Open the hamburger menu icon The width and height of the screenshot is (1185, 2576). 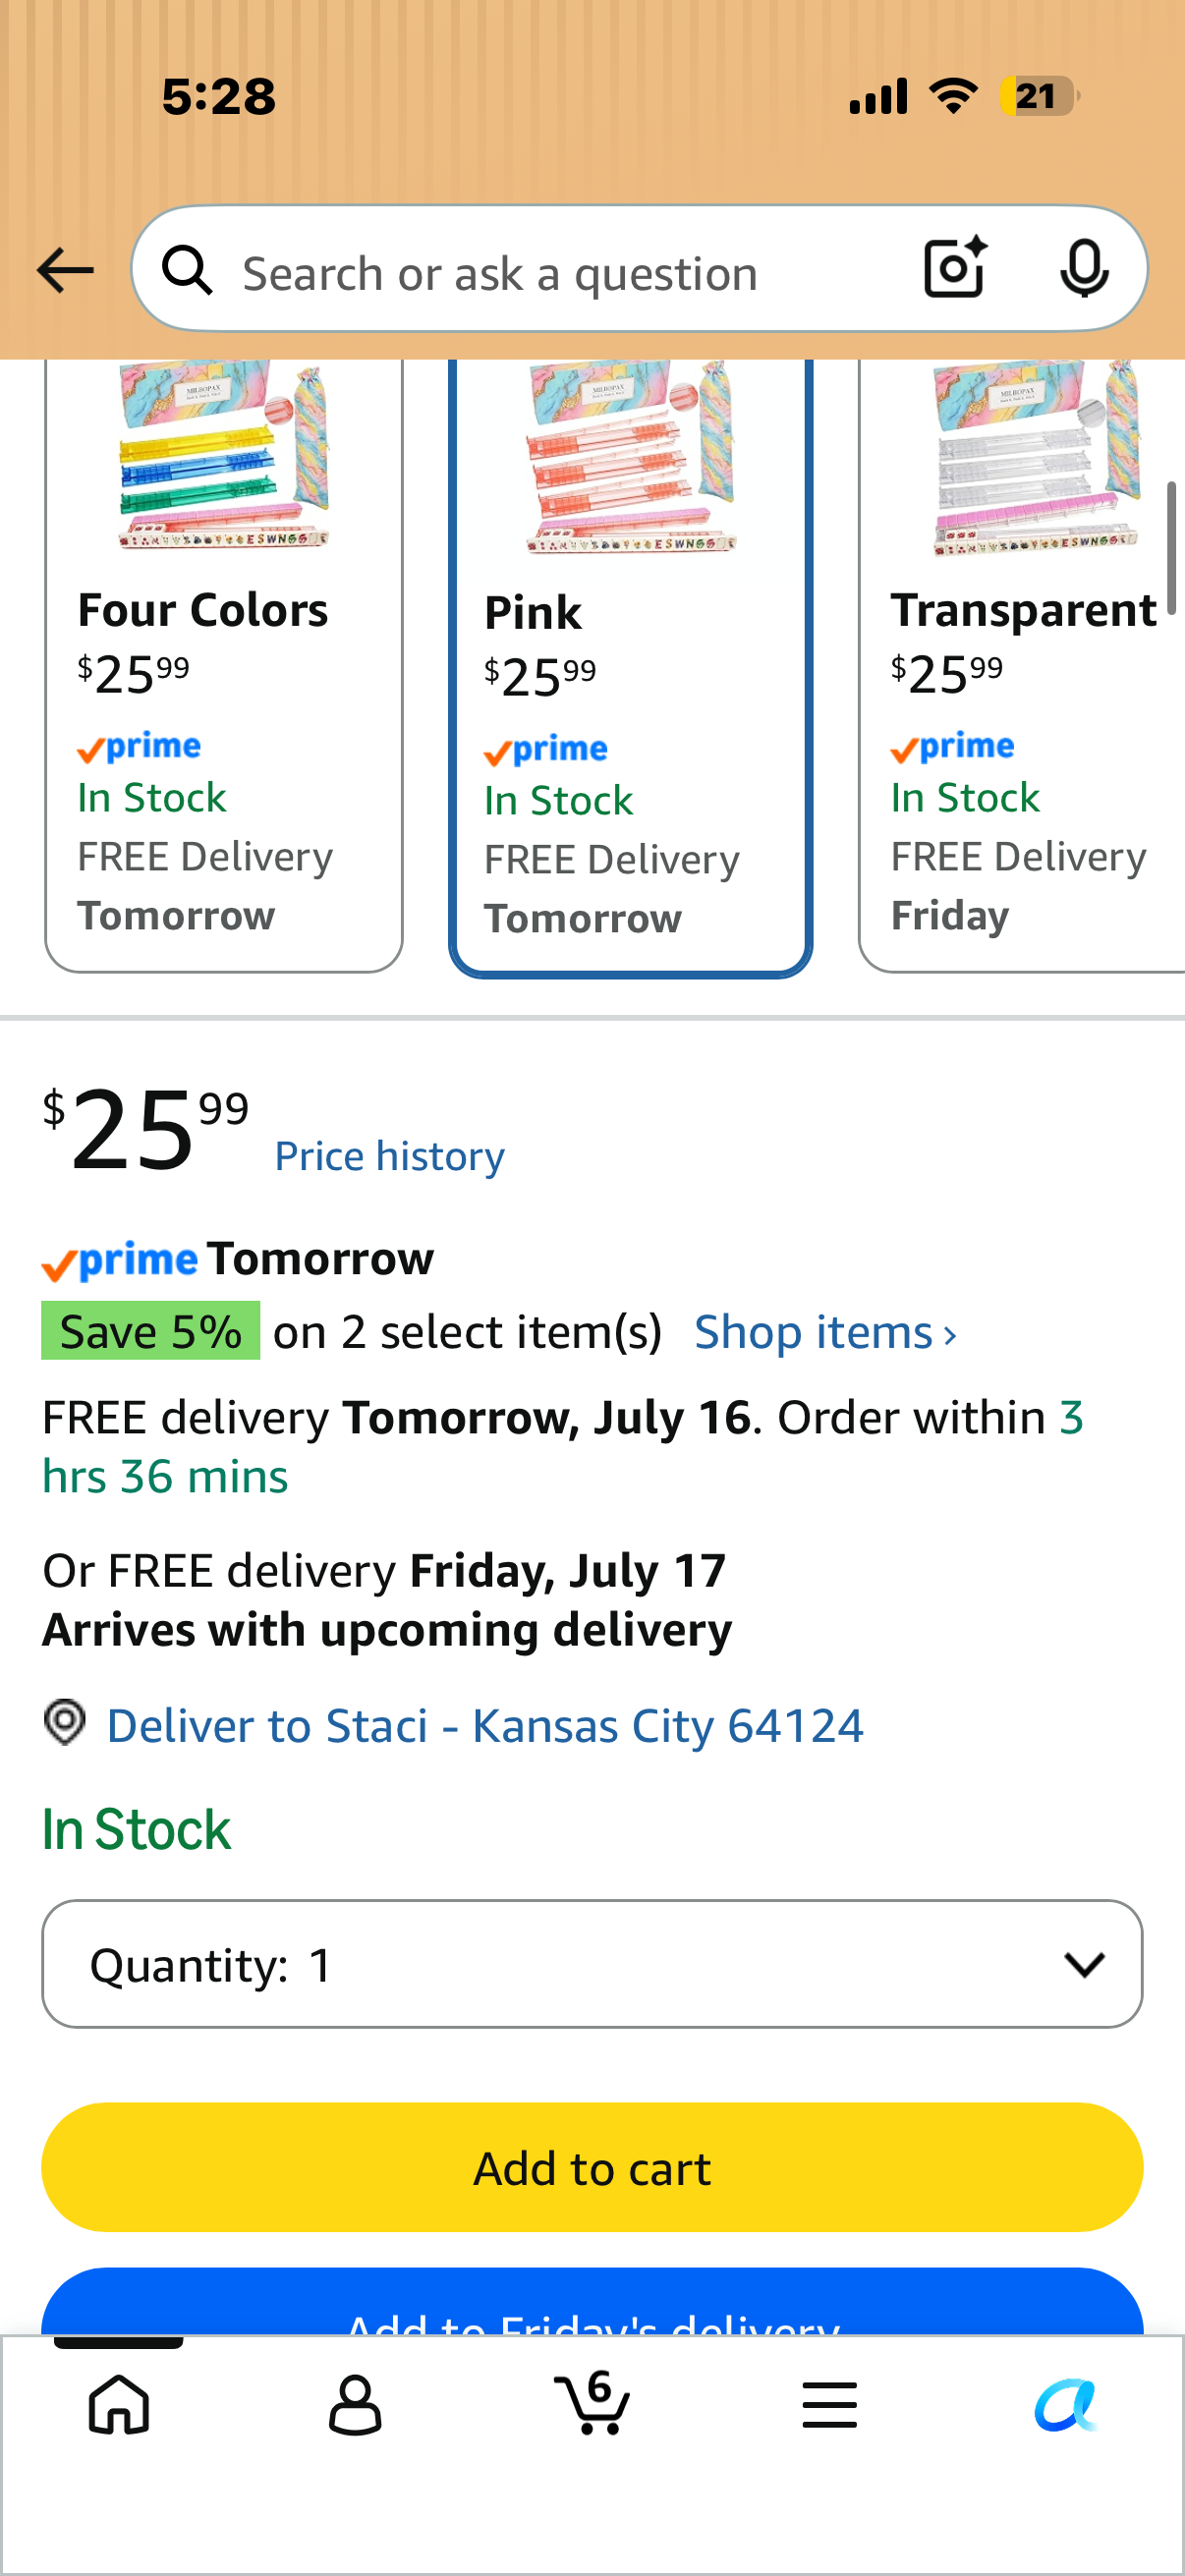(x=829, y=2405)
